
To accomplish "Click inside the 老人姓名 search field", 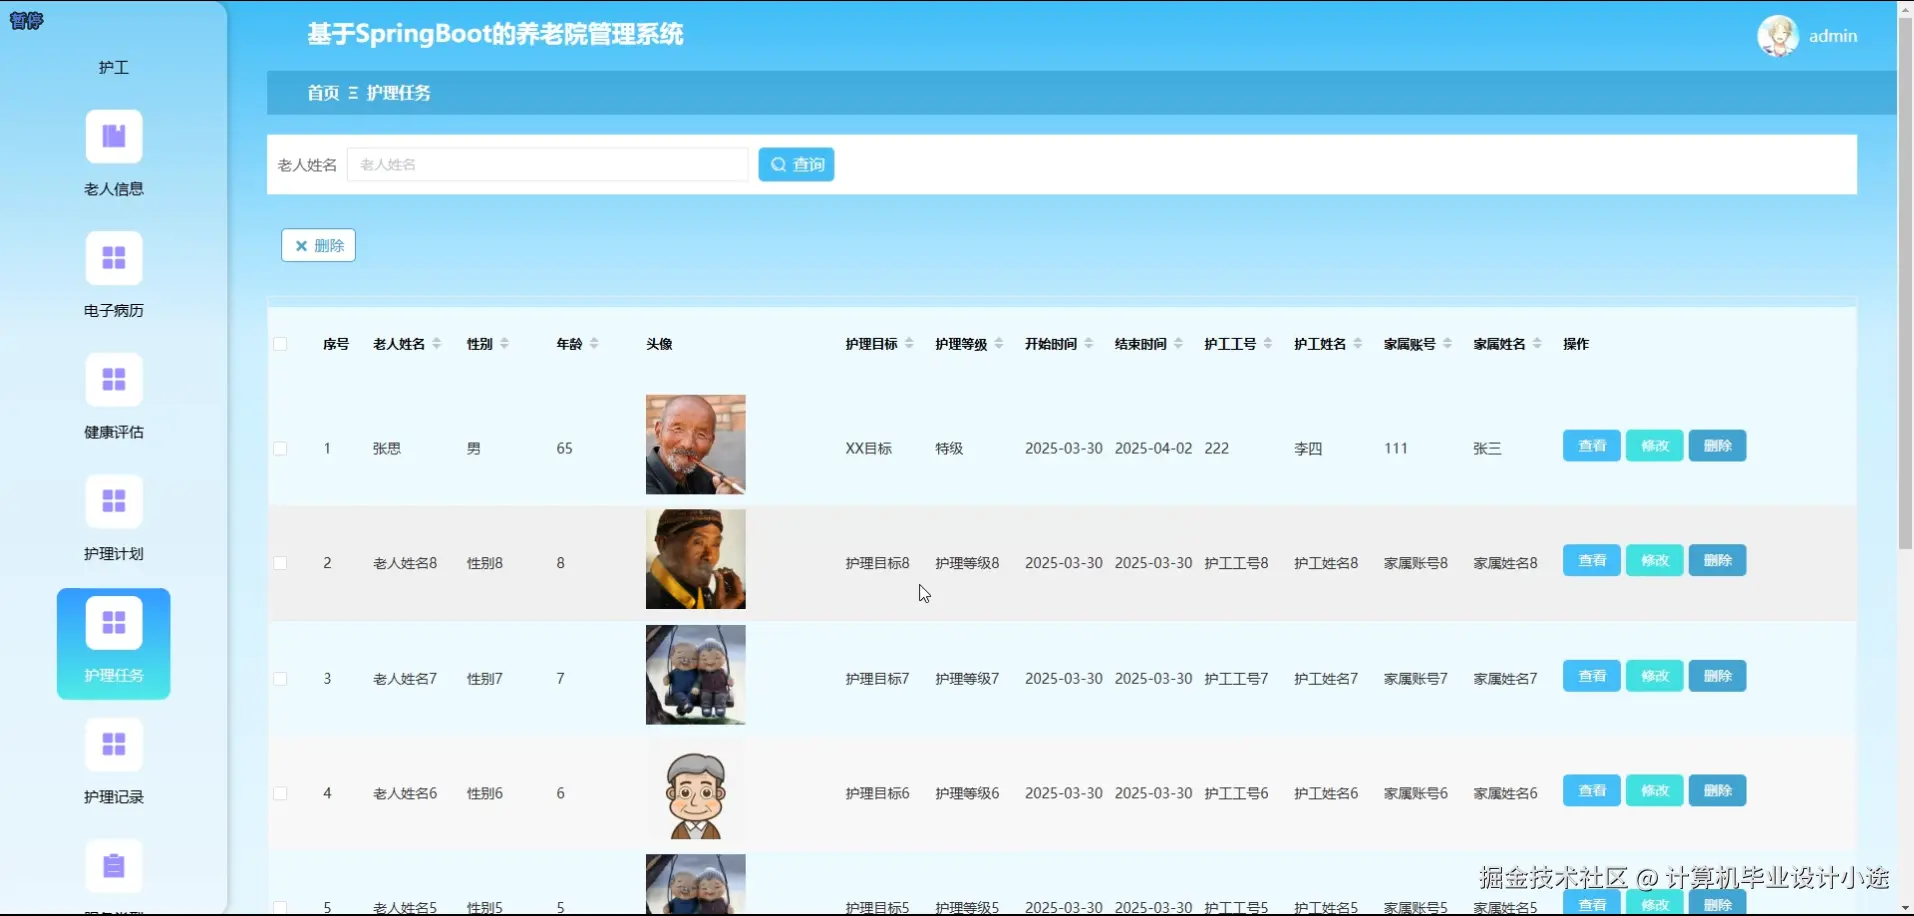I will point(546,164).
